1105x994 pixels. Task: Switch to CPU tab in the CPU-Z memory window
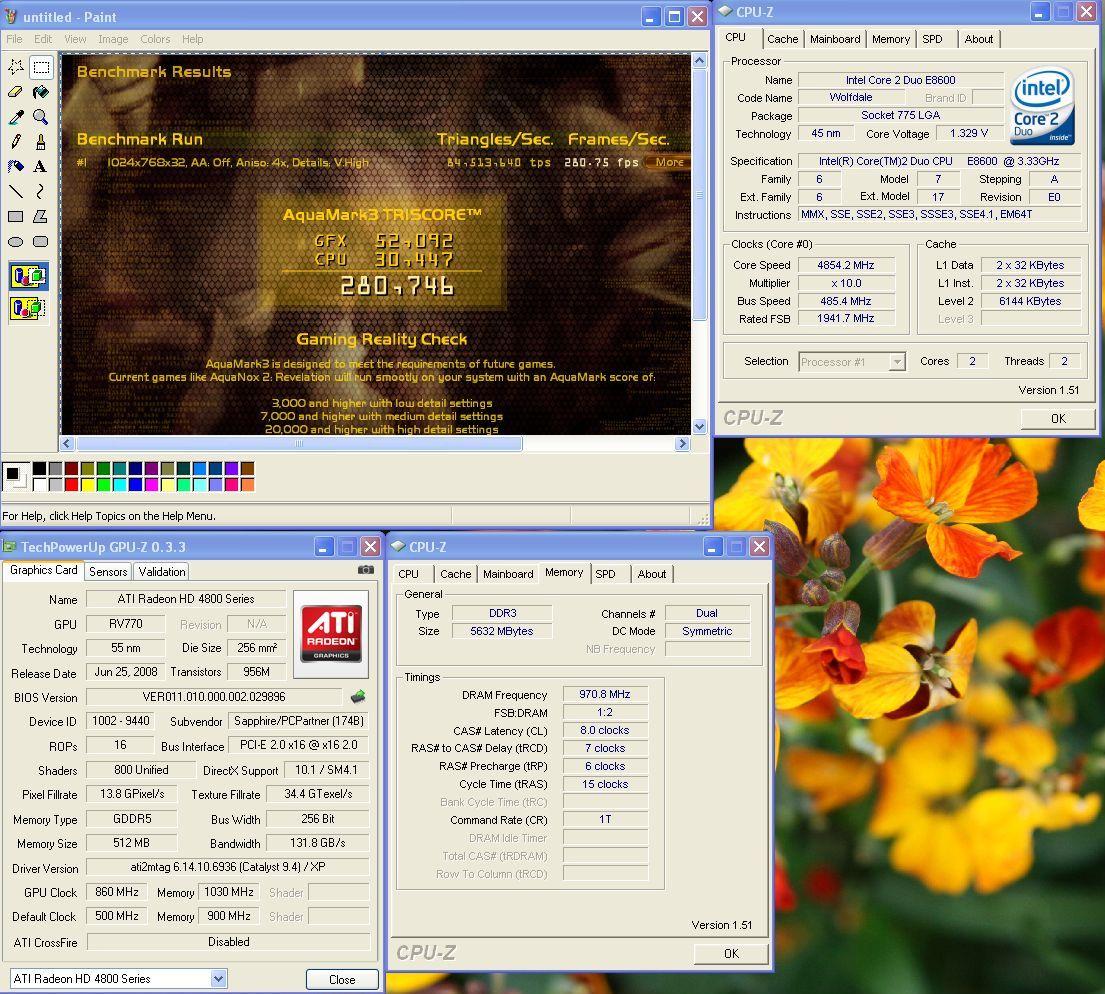(x=409, y=574)
